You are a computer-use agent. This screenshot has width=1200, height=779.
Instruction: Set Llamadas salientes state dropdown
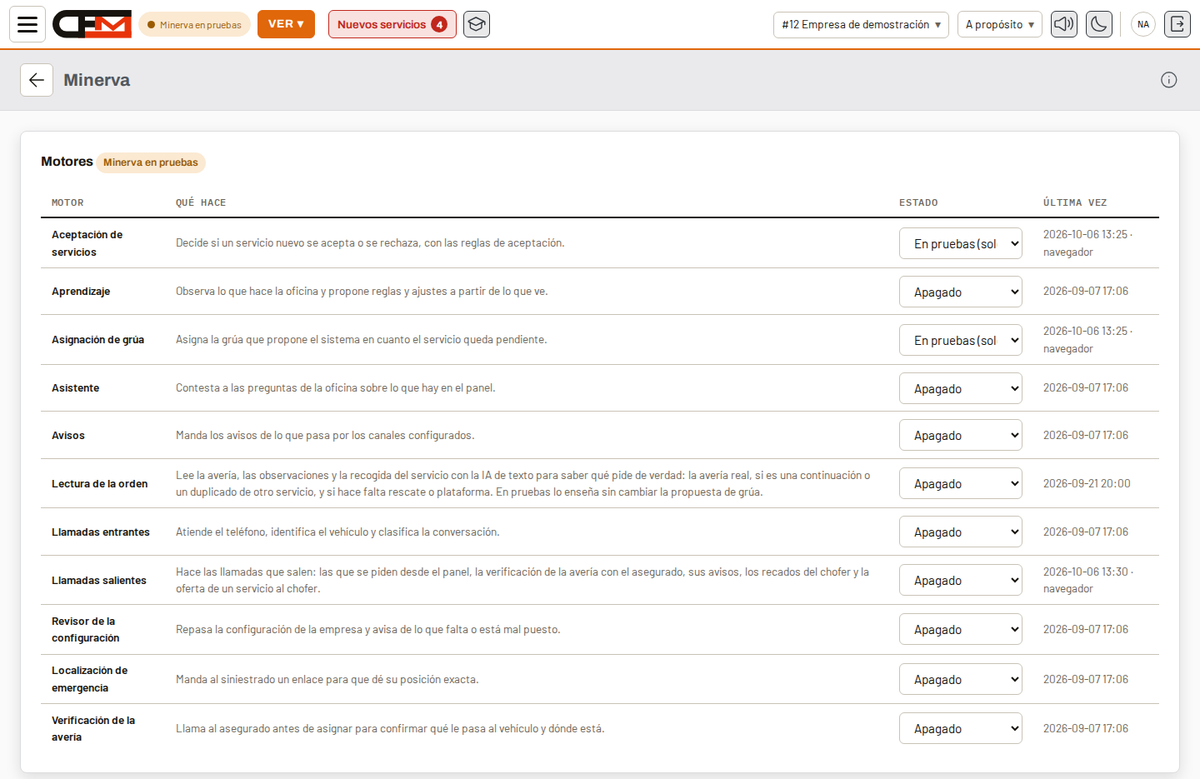960,580
